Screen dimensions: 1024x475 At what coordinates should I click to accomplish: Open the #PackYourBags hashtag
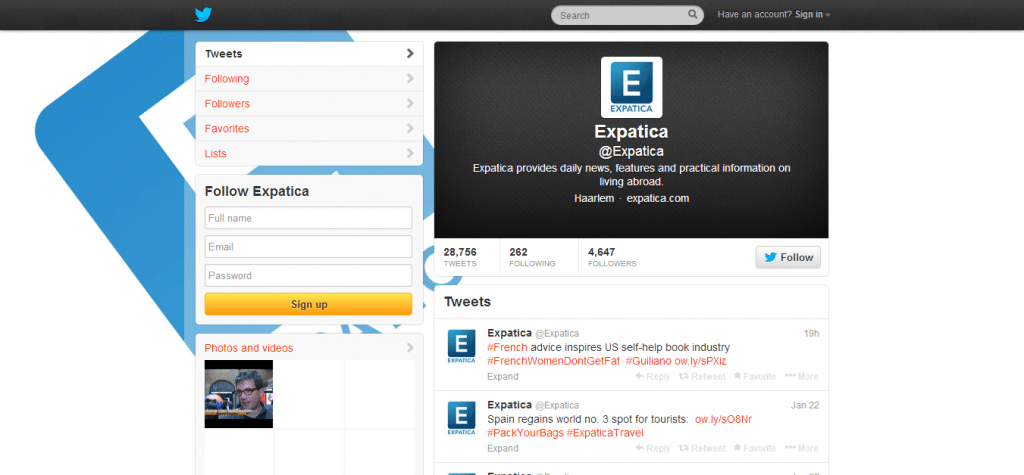click(525, 433)
